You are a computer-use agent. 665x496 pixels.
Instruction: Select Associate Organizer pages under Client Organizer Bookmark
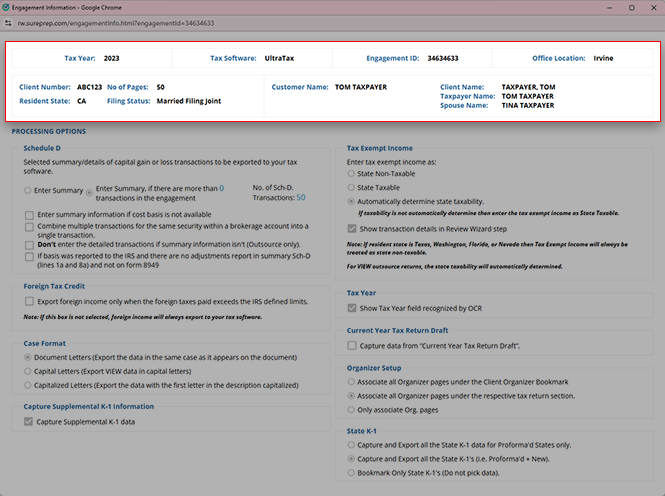[351, 382]
